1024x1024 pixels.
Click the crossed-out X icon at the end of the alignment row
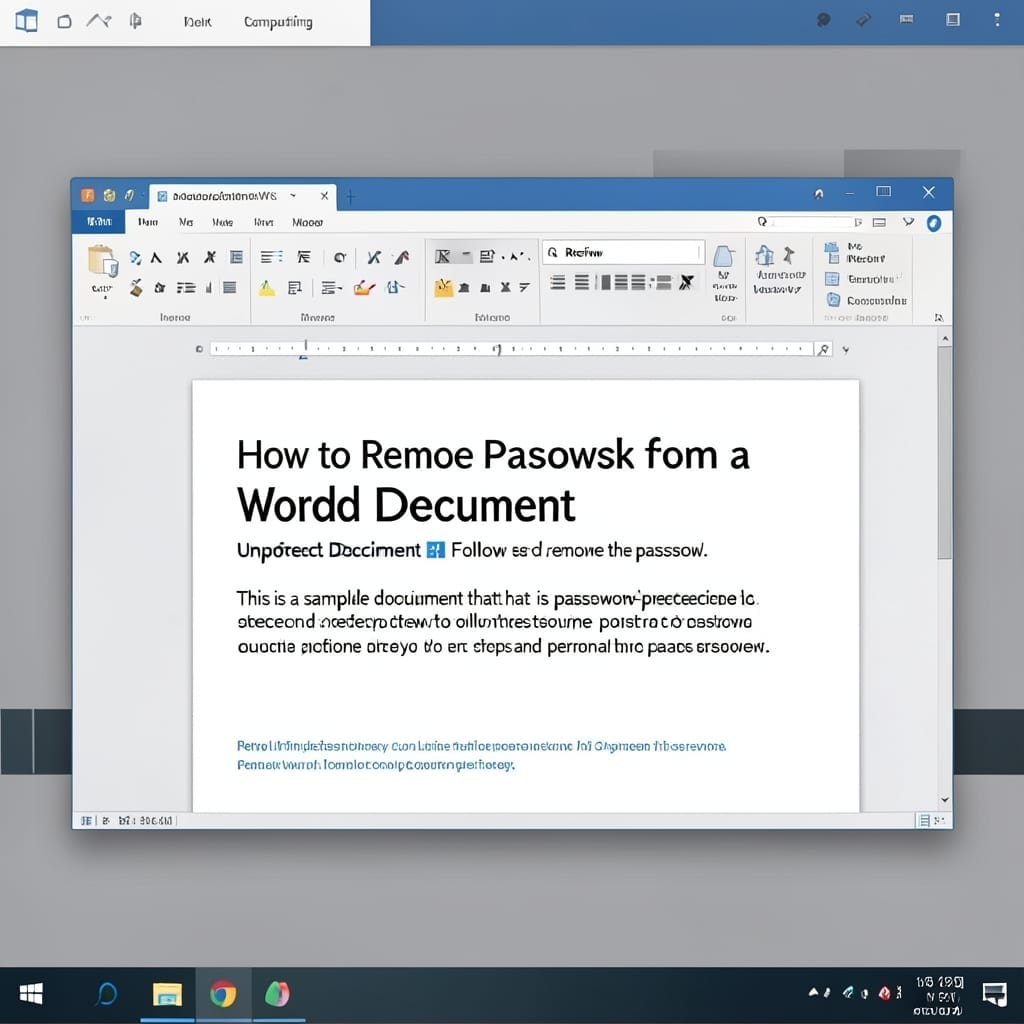686,282
